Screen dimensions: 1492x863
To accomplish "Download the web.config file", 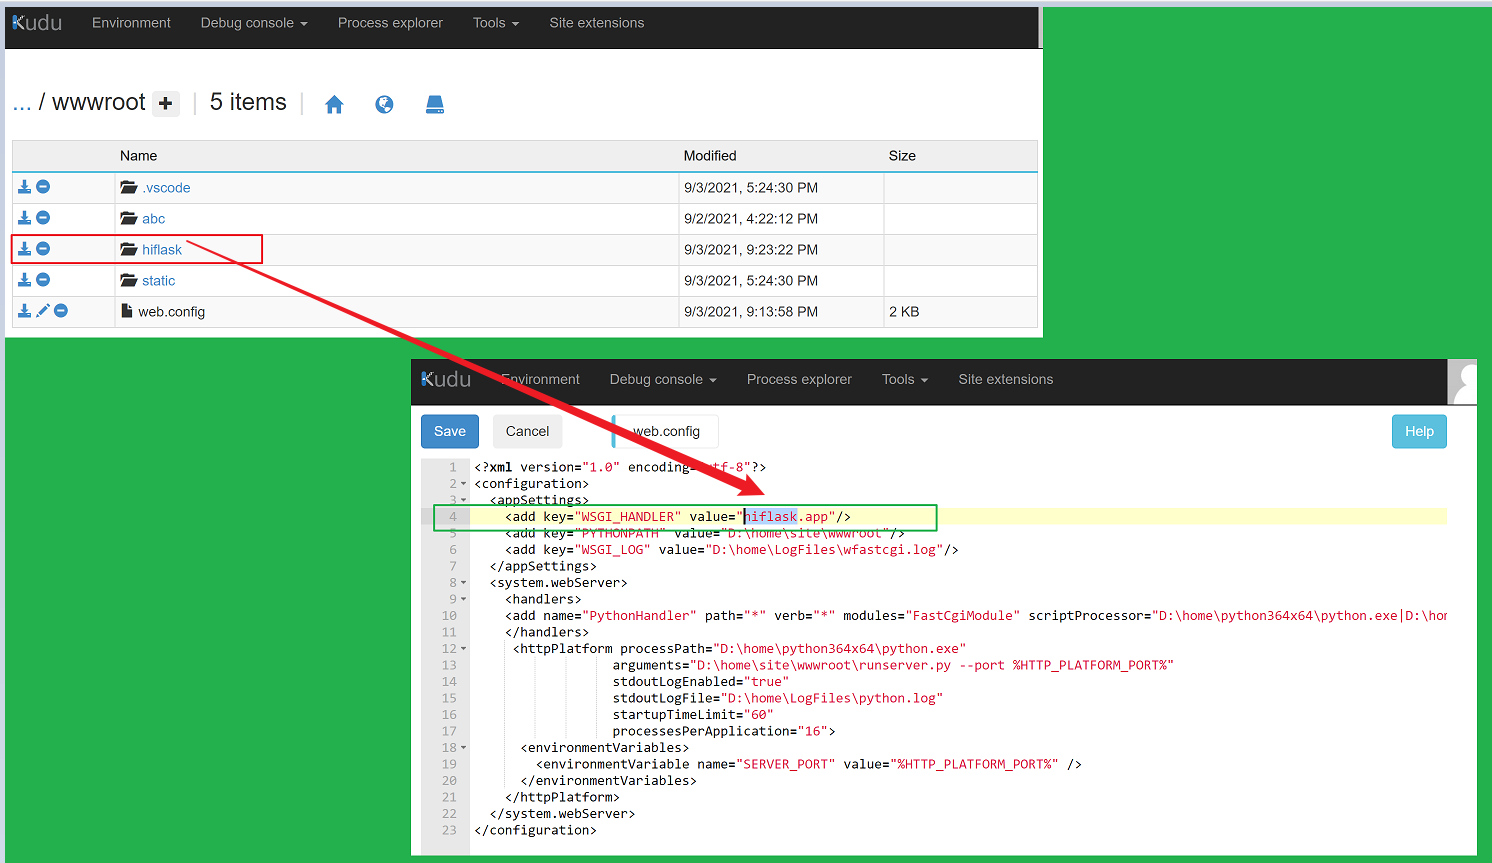I will pos(25,311).
